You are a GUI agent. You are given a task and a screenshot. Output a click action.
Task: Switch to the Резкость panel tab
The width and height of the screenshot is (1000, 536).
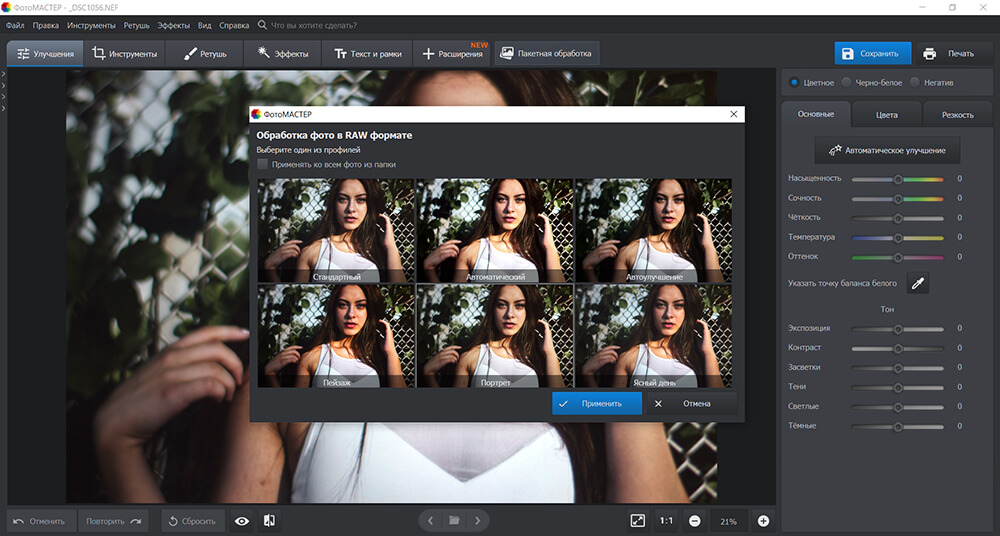[957, 115]
